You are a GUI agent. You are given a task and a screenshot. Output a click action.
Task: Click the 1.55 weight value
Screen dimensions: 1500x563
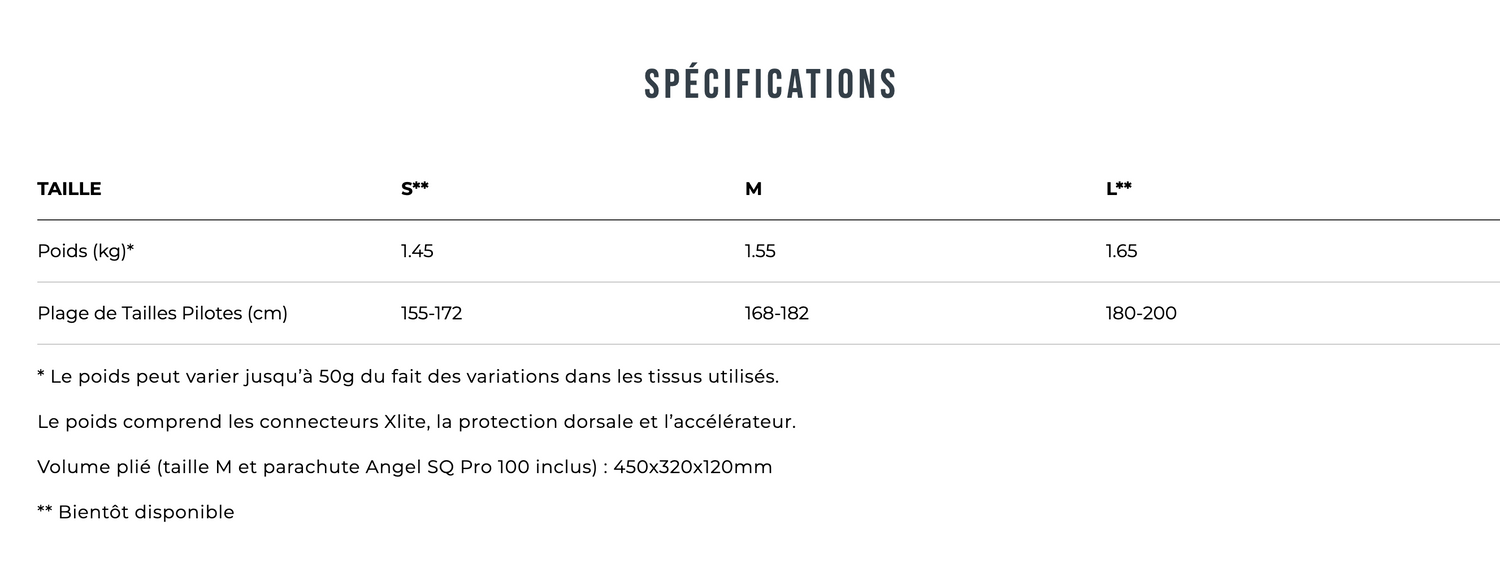[760, 251]
